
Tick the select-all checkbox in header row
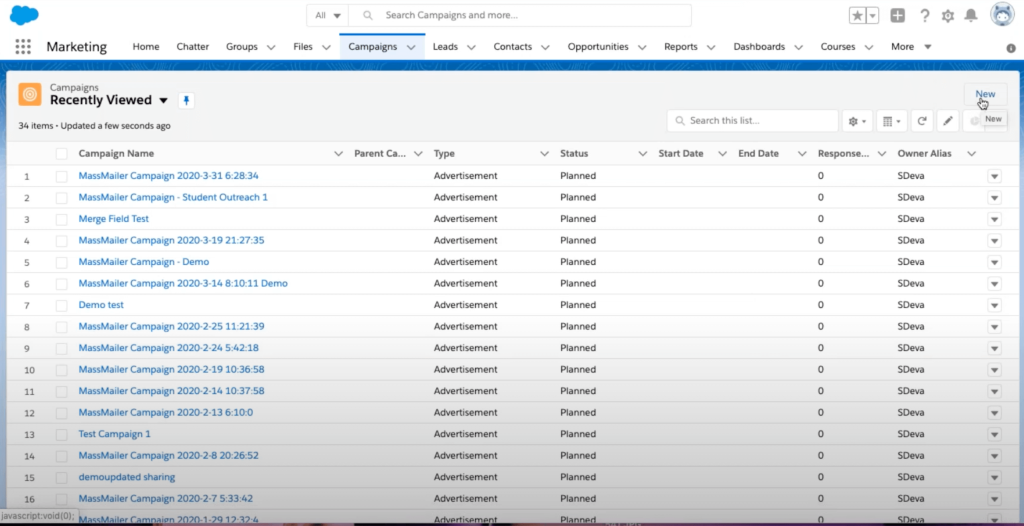[62, 154]
